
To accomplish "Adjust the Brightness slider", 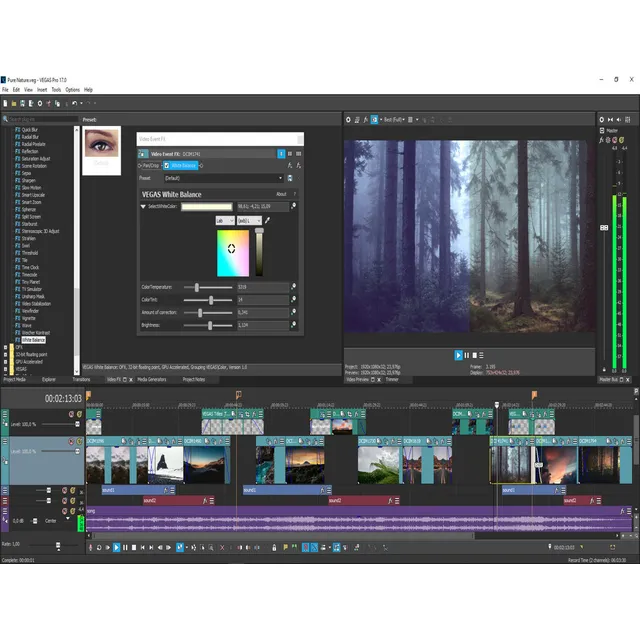I will click(x=208, y=326).
